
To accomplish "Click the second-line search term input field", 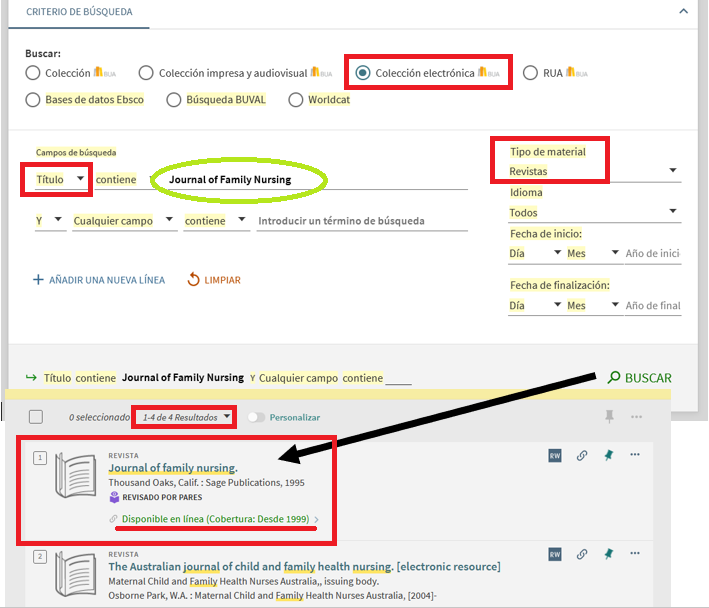I will 361,221.
